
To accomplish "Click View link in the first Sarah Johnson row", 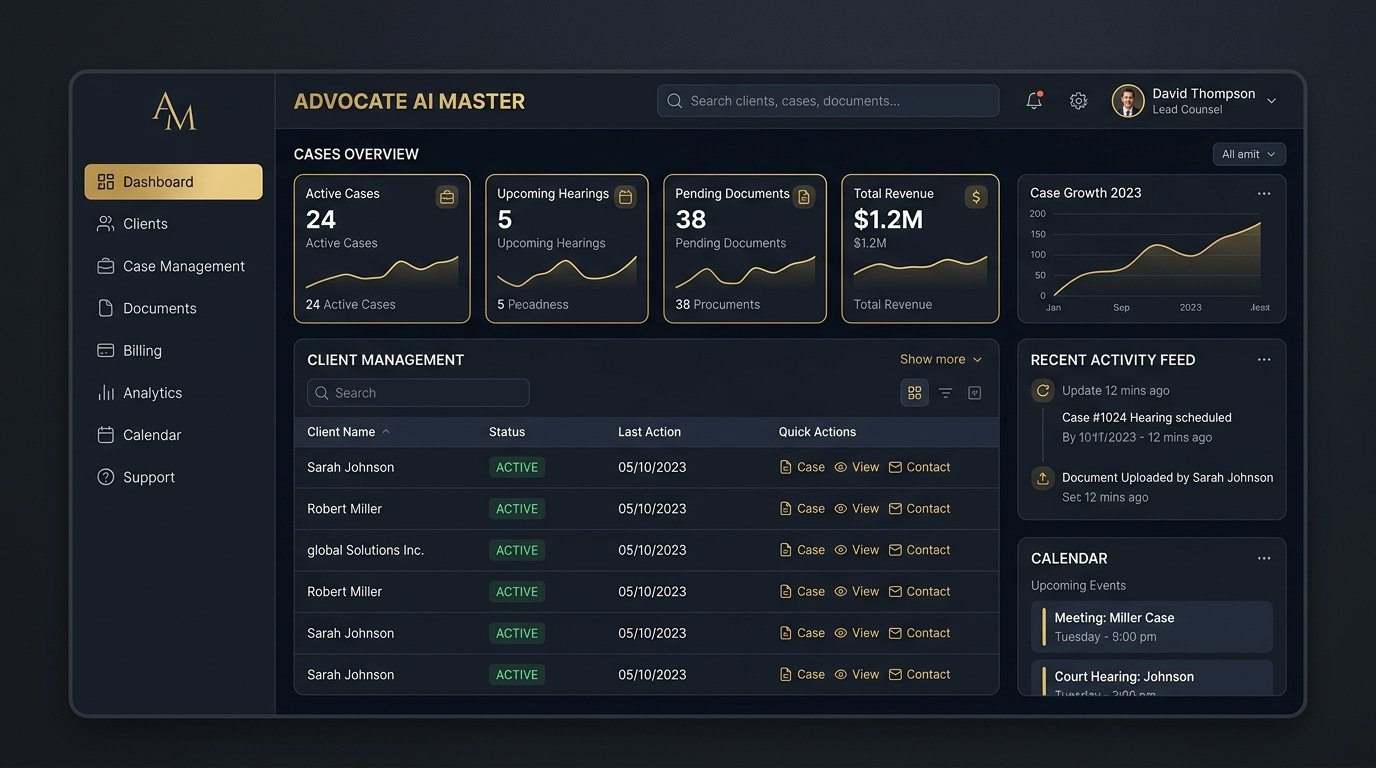I will click(x=857, y=467).
